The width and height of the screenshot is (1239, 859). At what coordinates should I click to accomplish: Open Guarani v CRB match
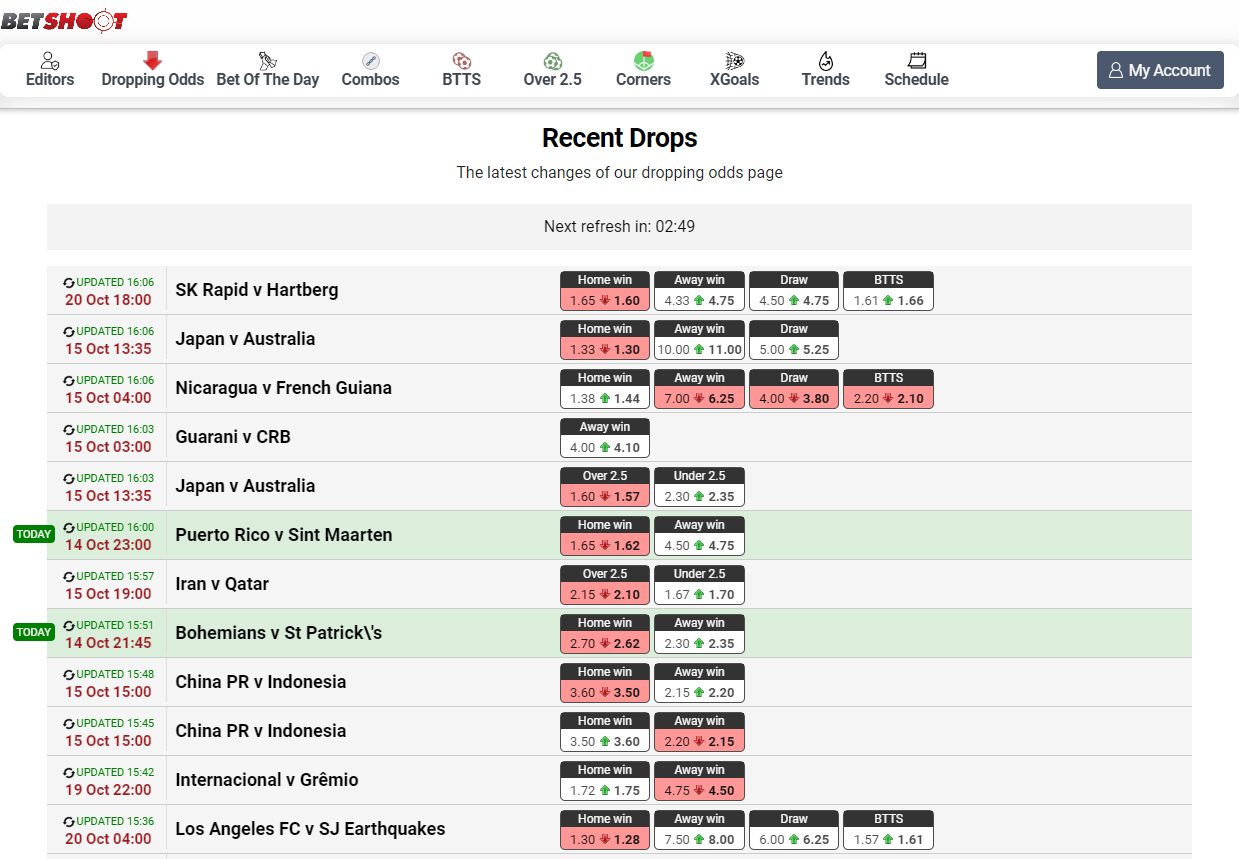pos(233,437)
